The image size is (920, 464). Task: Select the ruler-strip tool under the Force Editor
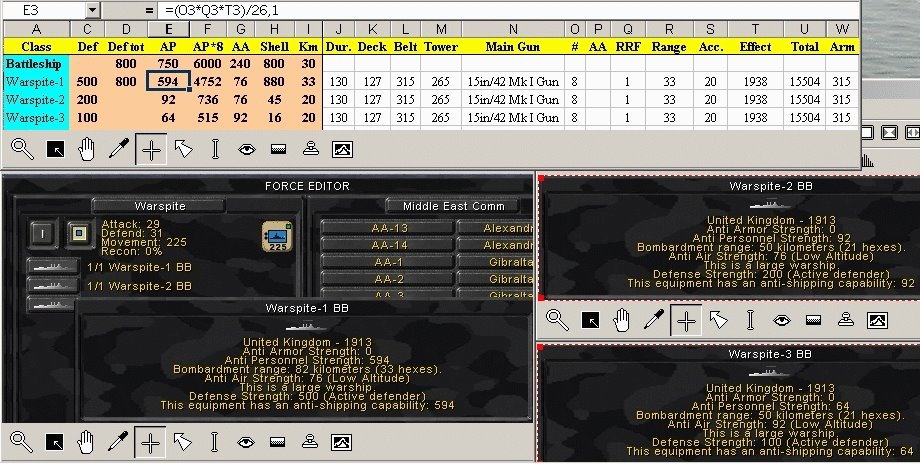coord(278,442)
